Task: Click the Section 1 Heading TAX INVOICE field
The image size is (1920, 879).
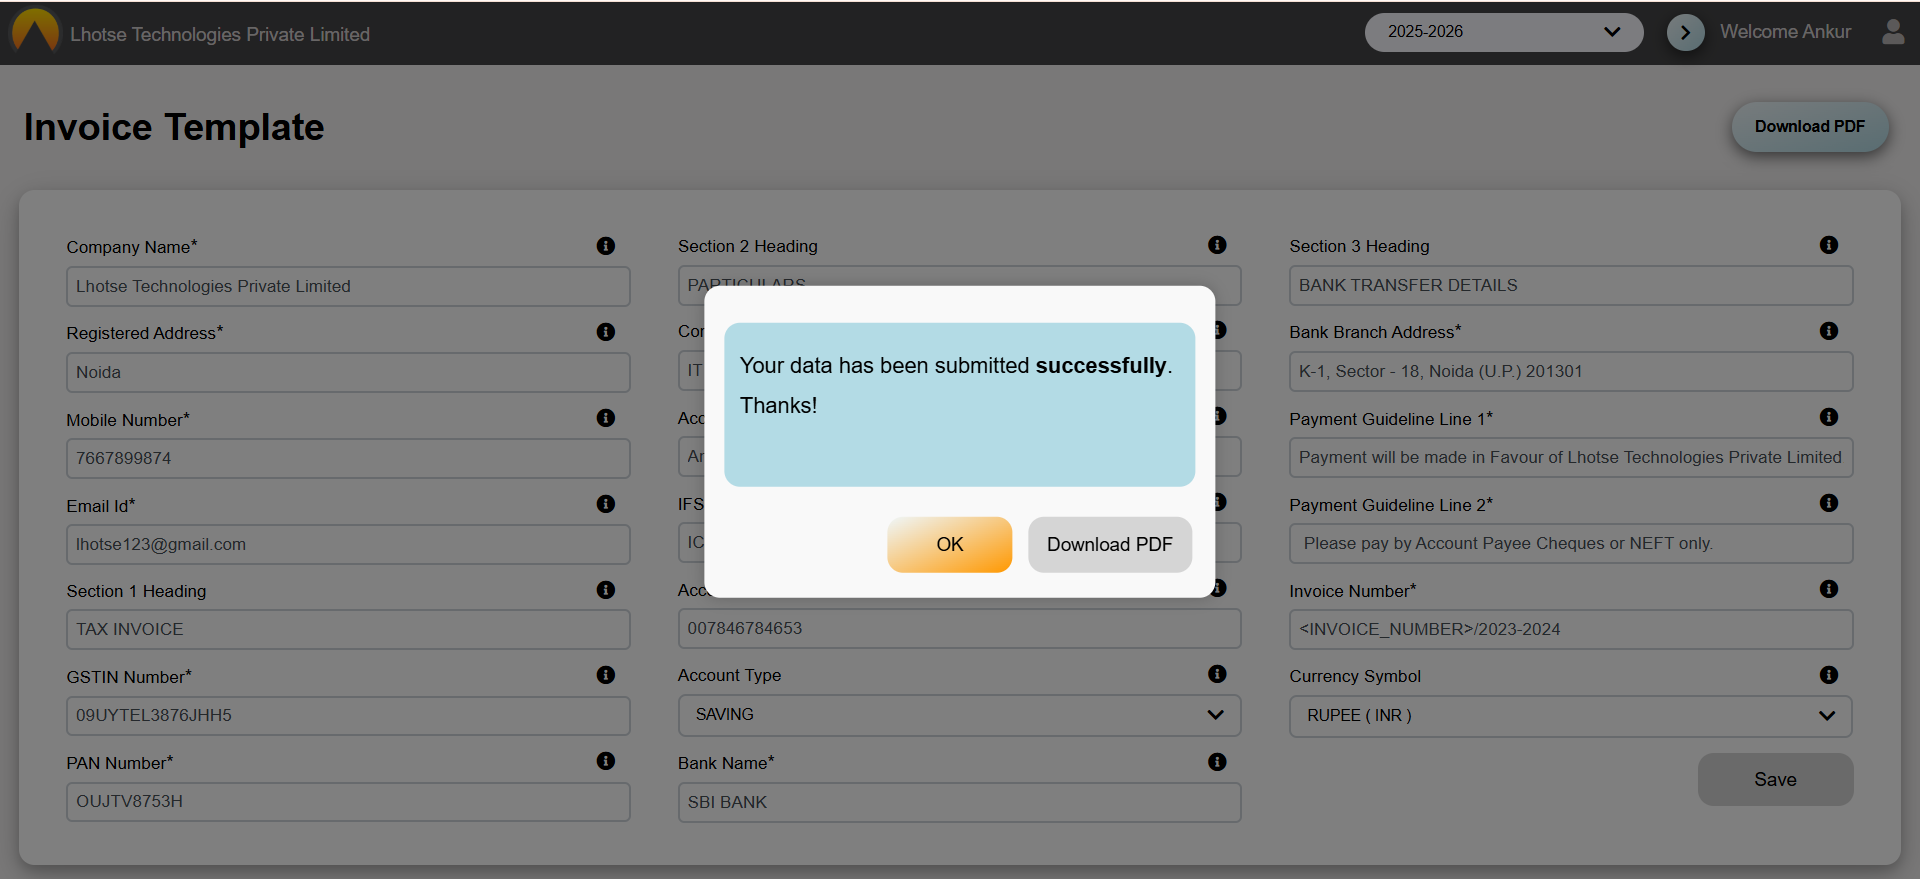Action: pos(348,629)
